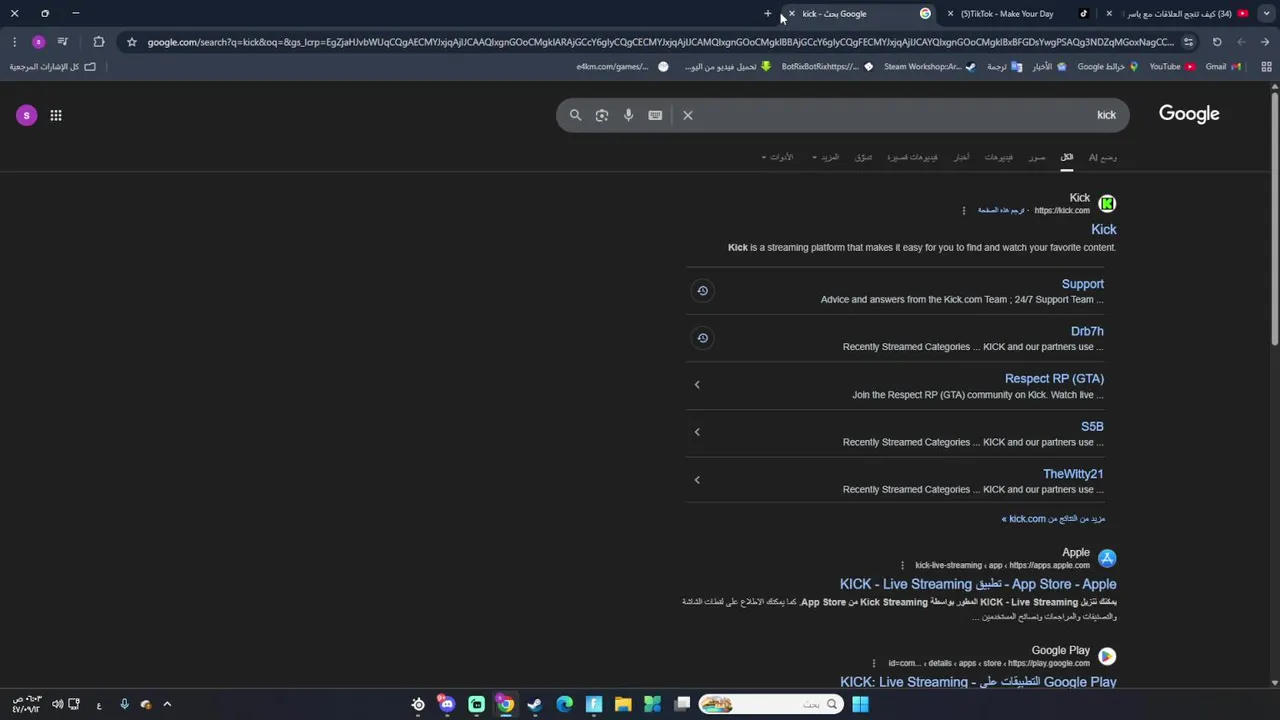
Task: Open the S5B sitelink
Action: click(1092, 426)
